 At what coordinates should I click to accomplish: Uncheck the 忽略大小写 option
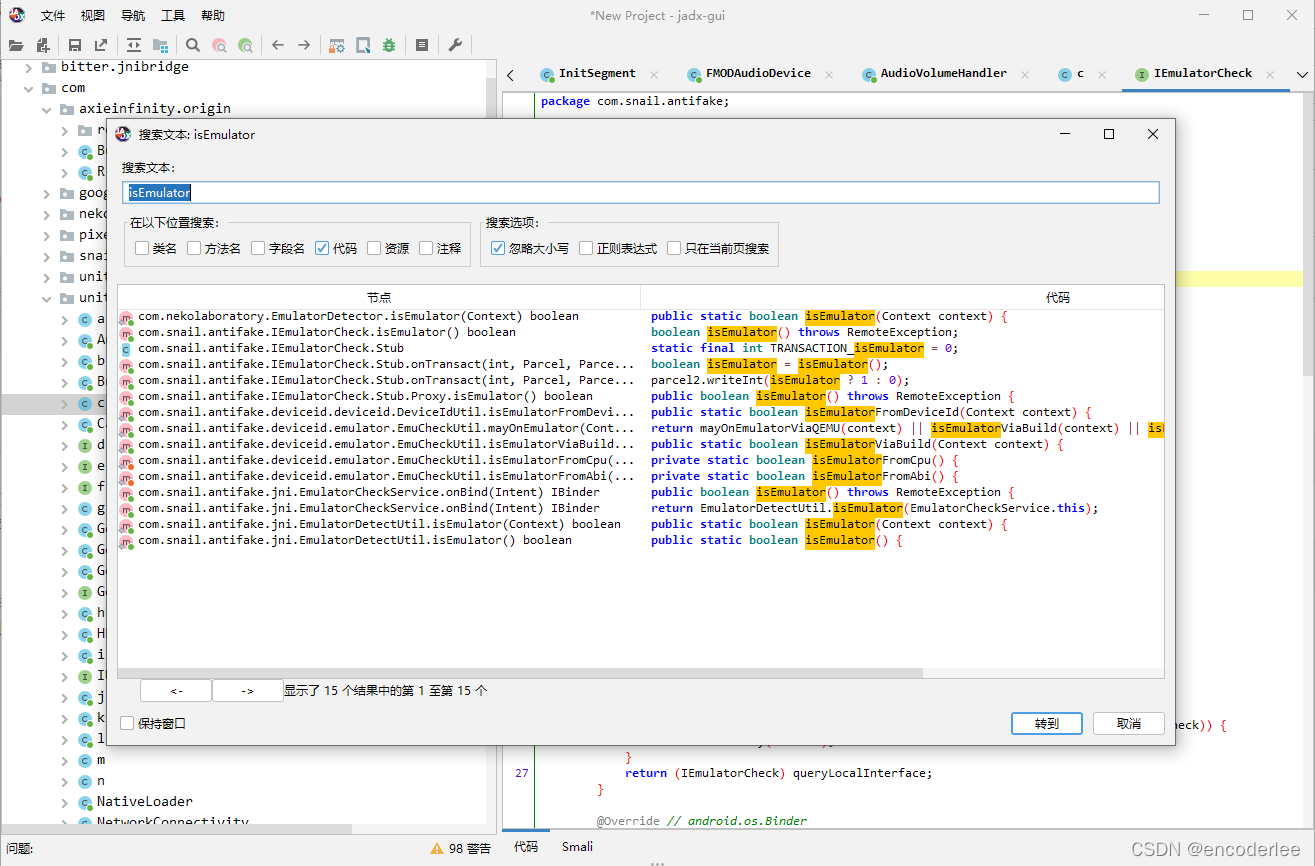(x=498, y=248)
